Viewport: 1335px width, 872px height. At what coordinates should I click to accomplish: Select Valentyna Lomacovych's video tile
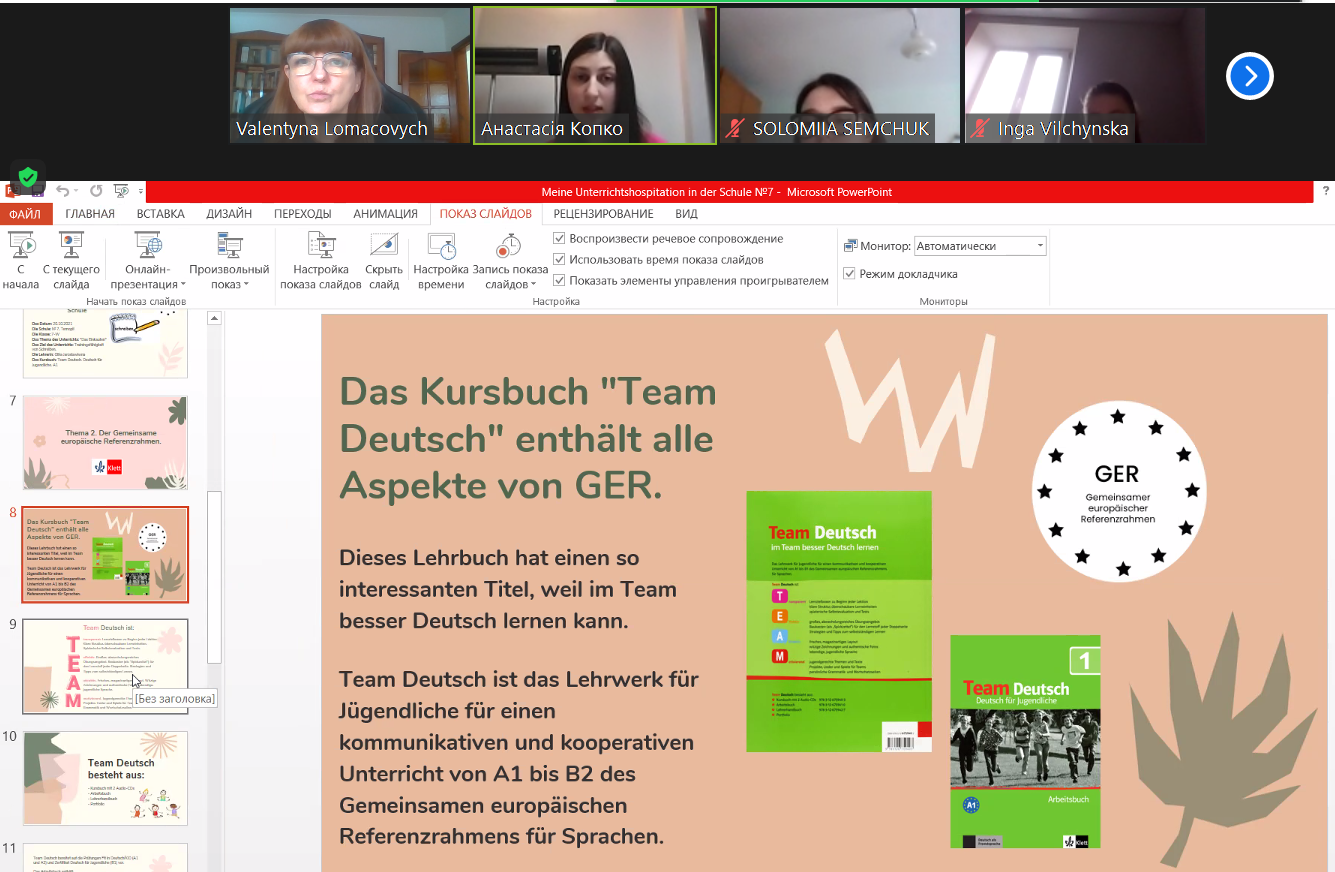(350, 75)
